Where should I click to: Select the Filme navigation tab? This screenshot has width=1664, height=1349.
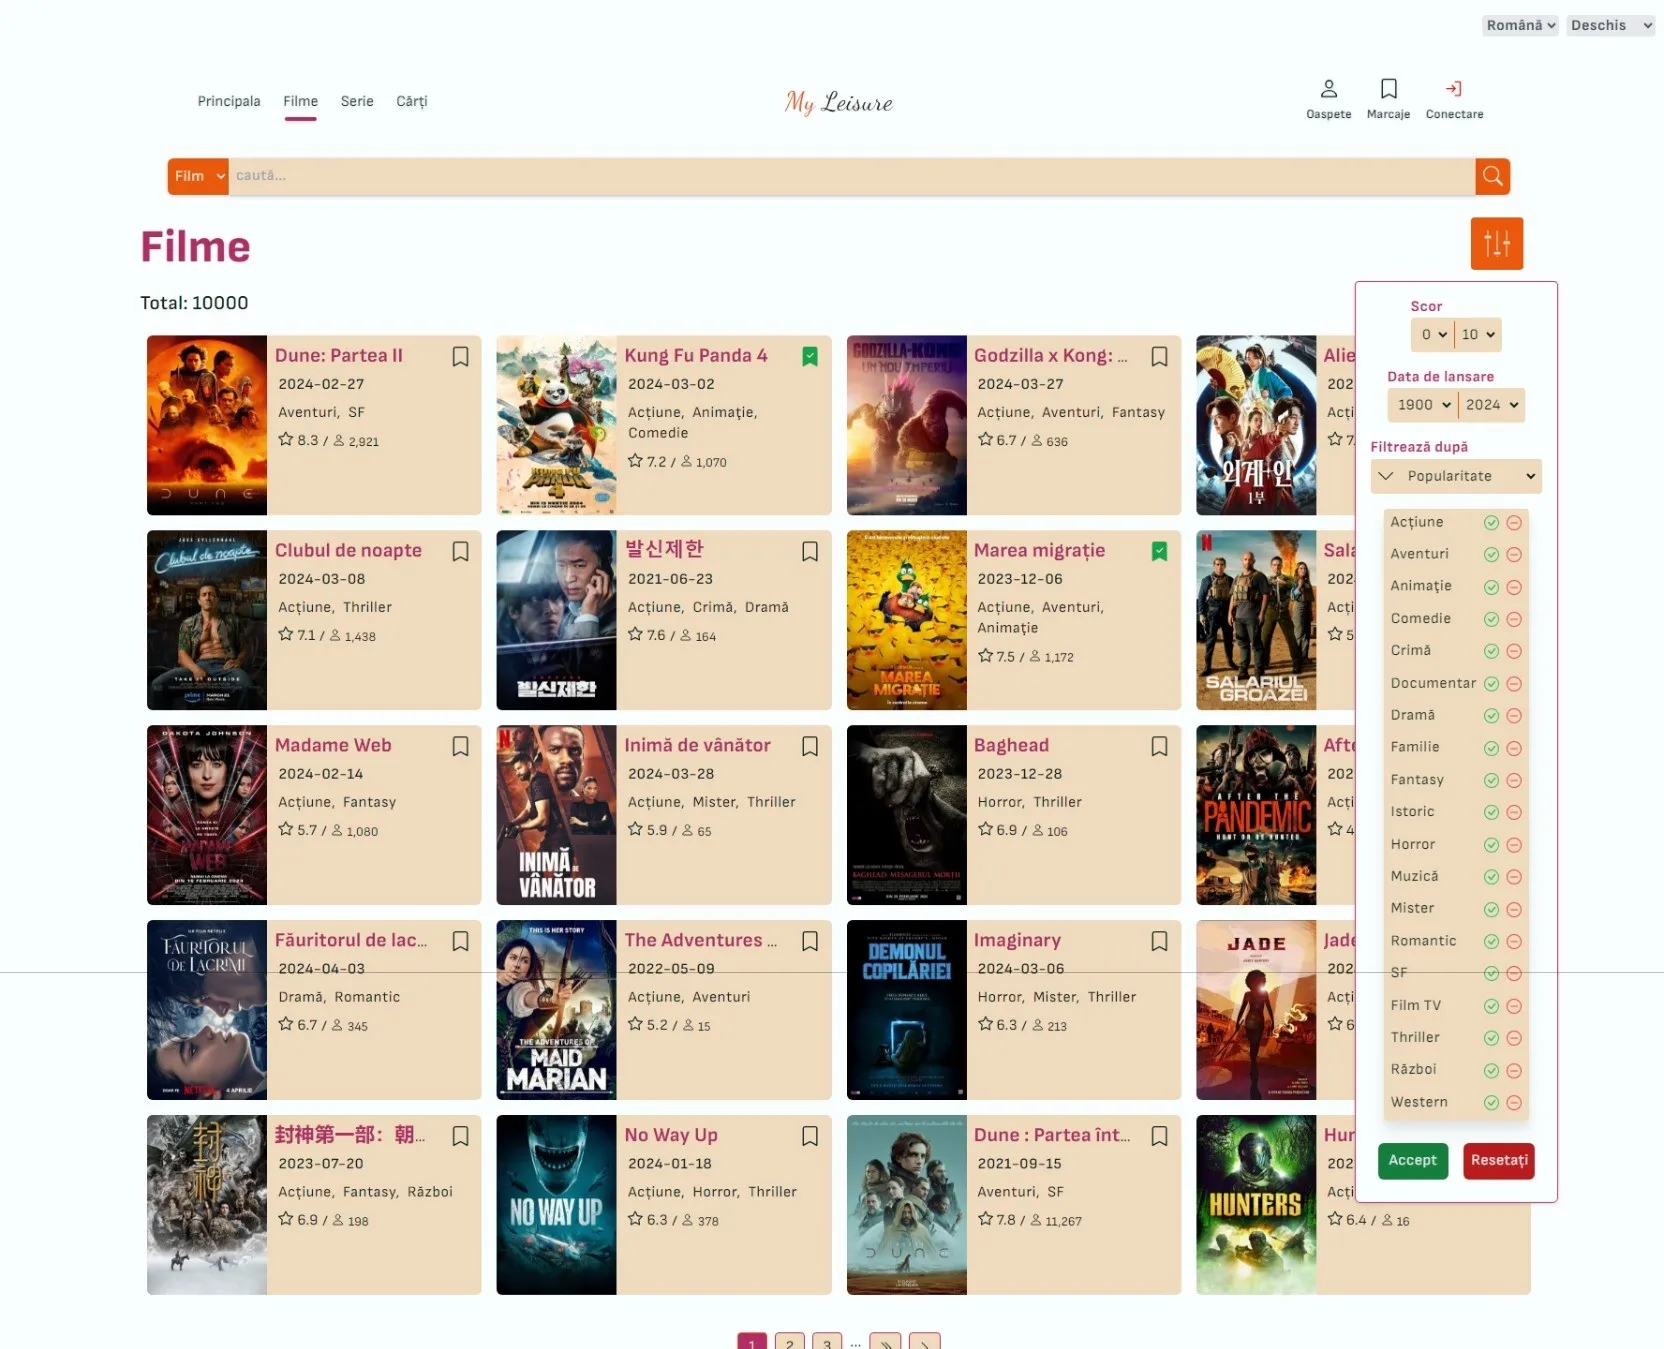point(300,101)
